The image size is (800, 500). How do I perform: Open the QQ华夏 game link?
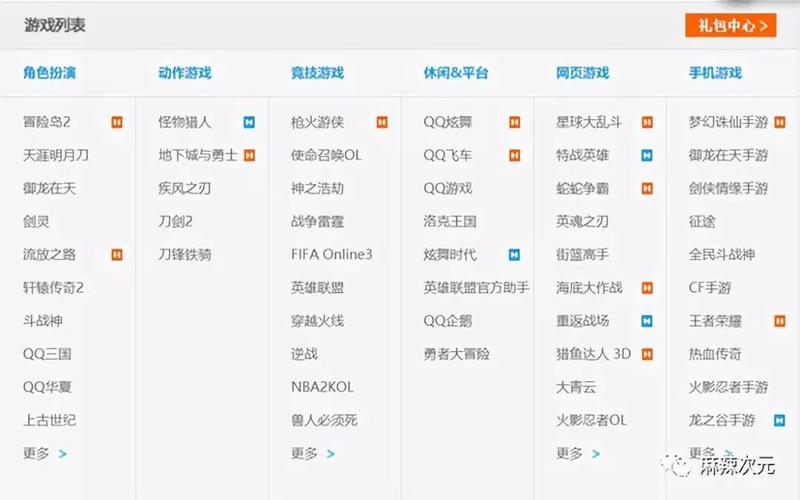(47, 387)
